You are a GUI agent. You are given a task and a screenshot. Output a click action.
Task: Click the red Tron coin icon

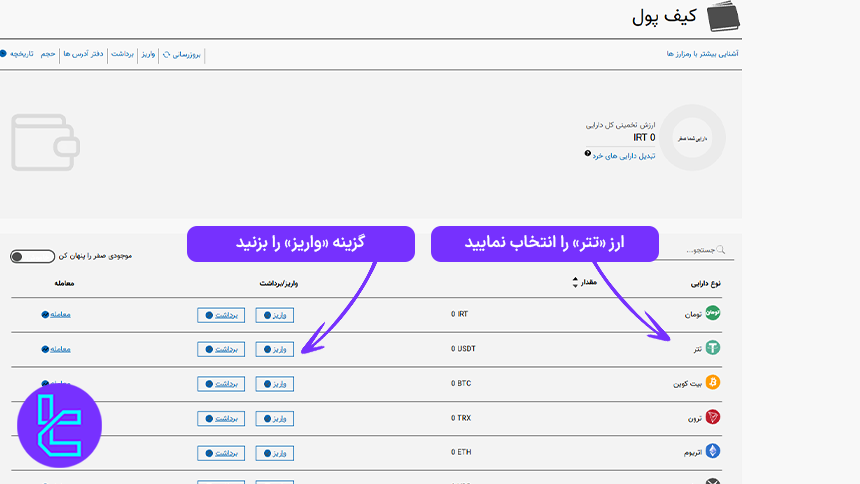[x=712, y=417]
